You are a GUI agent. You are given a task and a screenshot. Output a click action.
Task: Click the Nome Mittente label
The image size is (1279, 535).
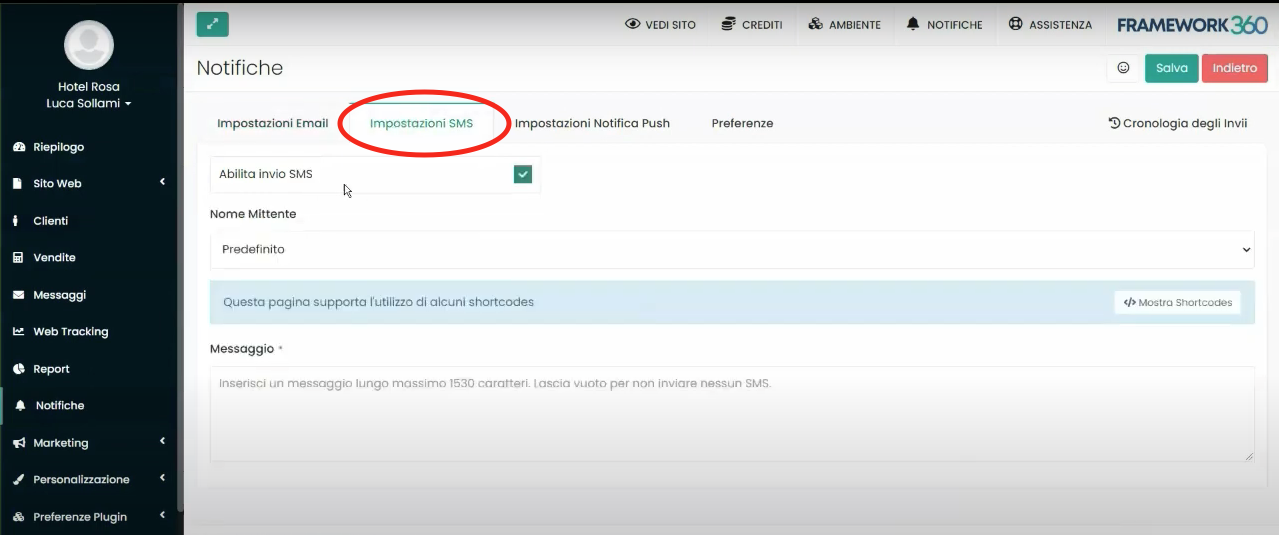[253, 214]
